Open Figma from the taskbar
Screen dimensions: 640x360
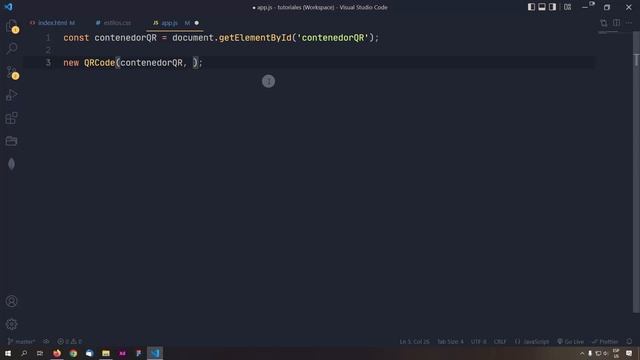(x=138, y=353)
